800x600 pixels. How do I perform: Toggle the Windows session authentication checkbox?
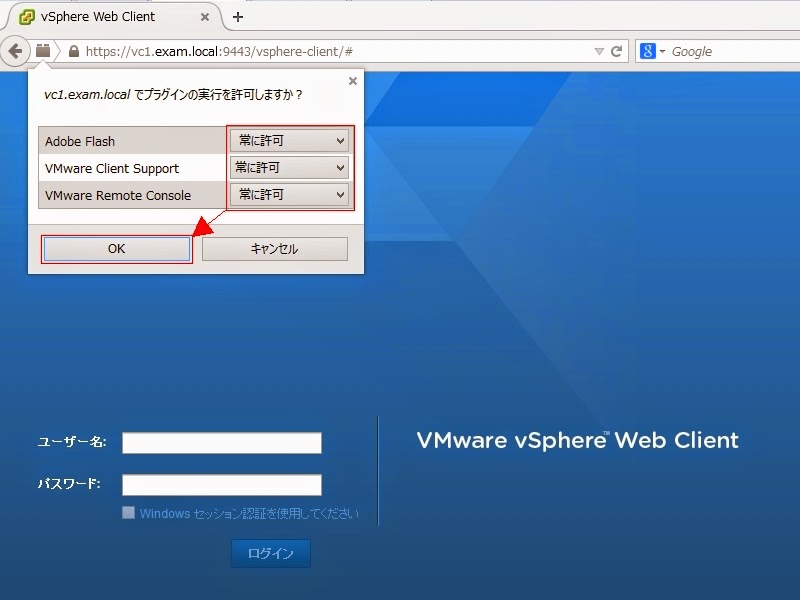coord(128,513)
